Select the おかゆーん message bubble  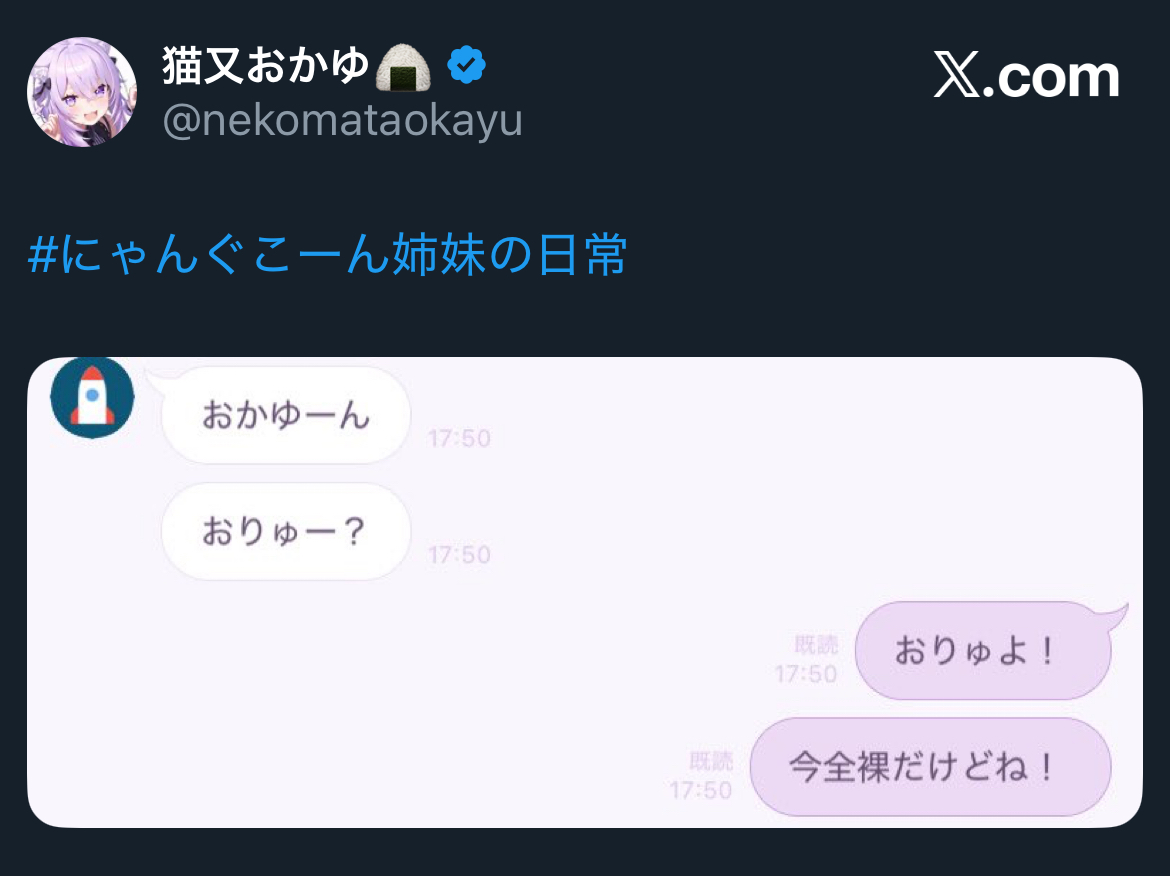point(287,415)
